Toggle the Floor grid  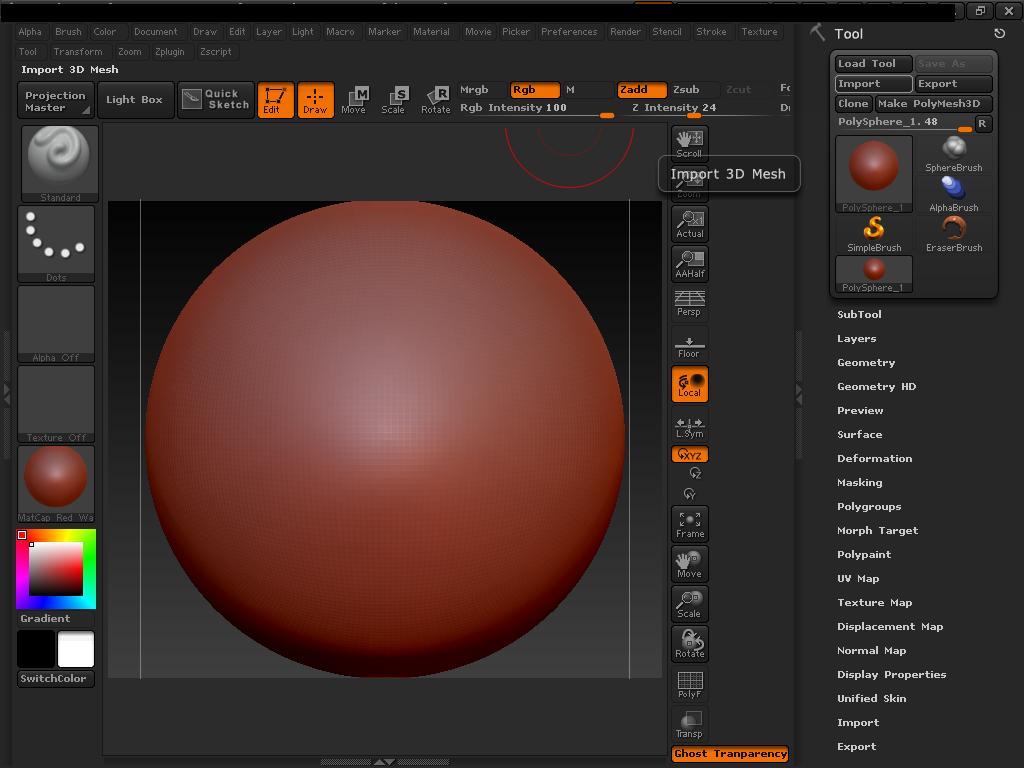click(x=690, y=345)
